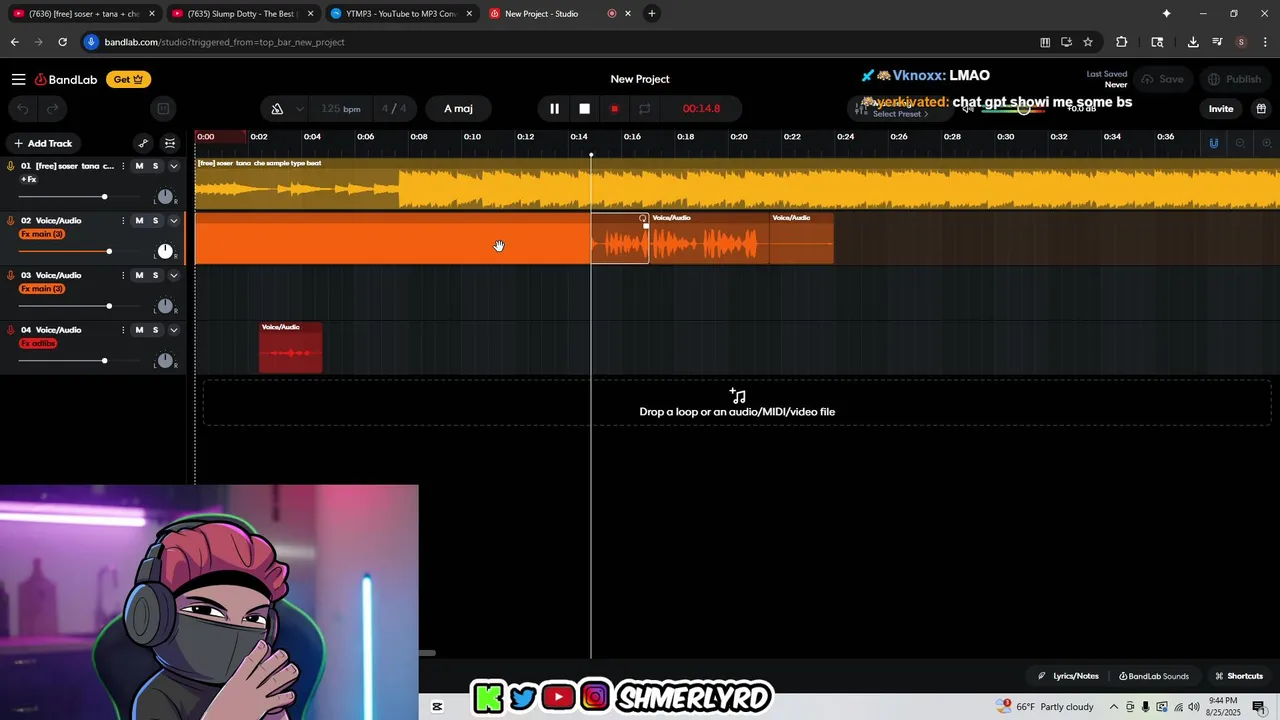Mute track 02 Voice/Audio

pos(139,220)
